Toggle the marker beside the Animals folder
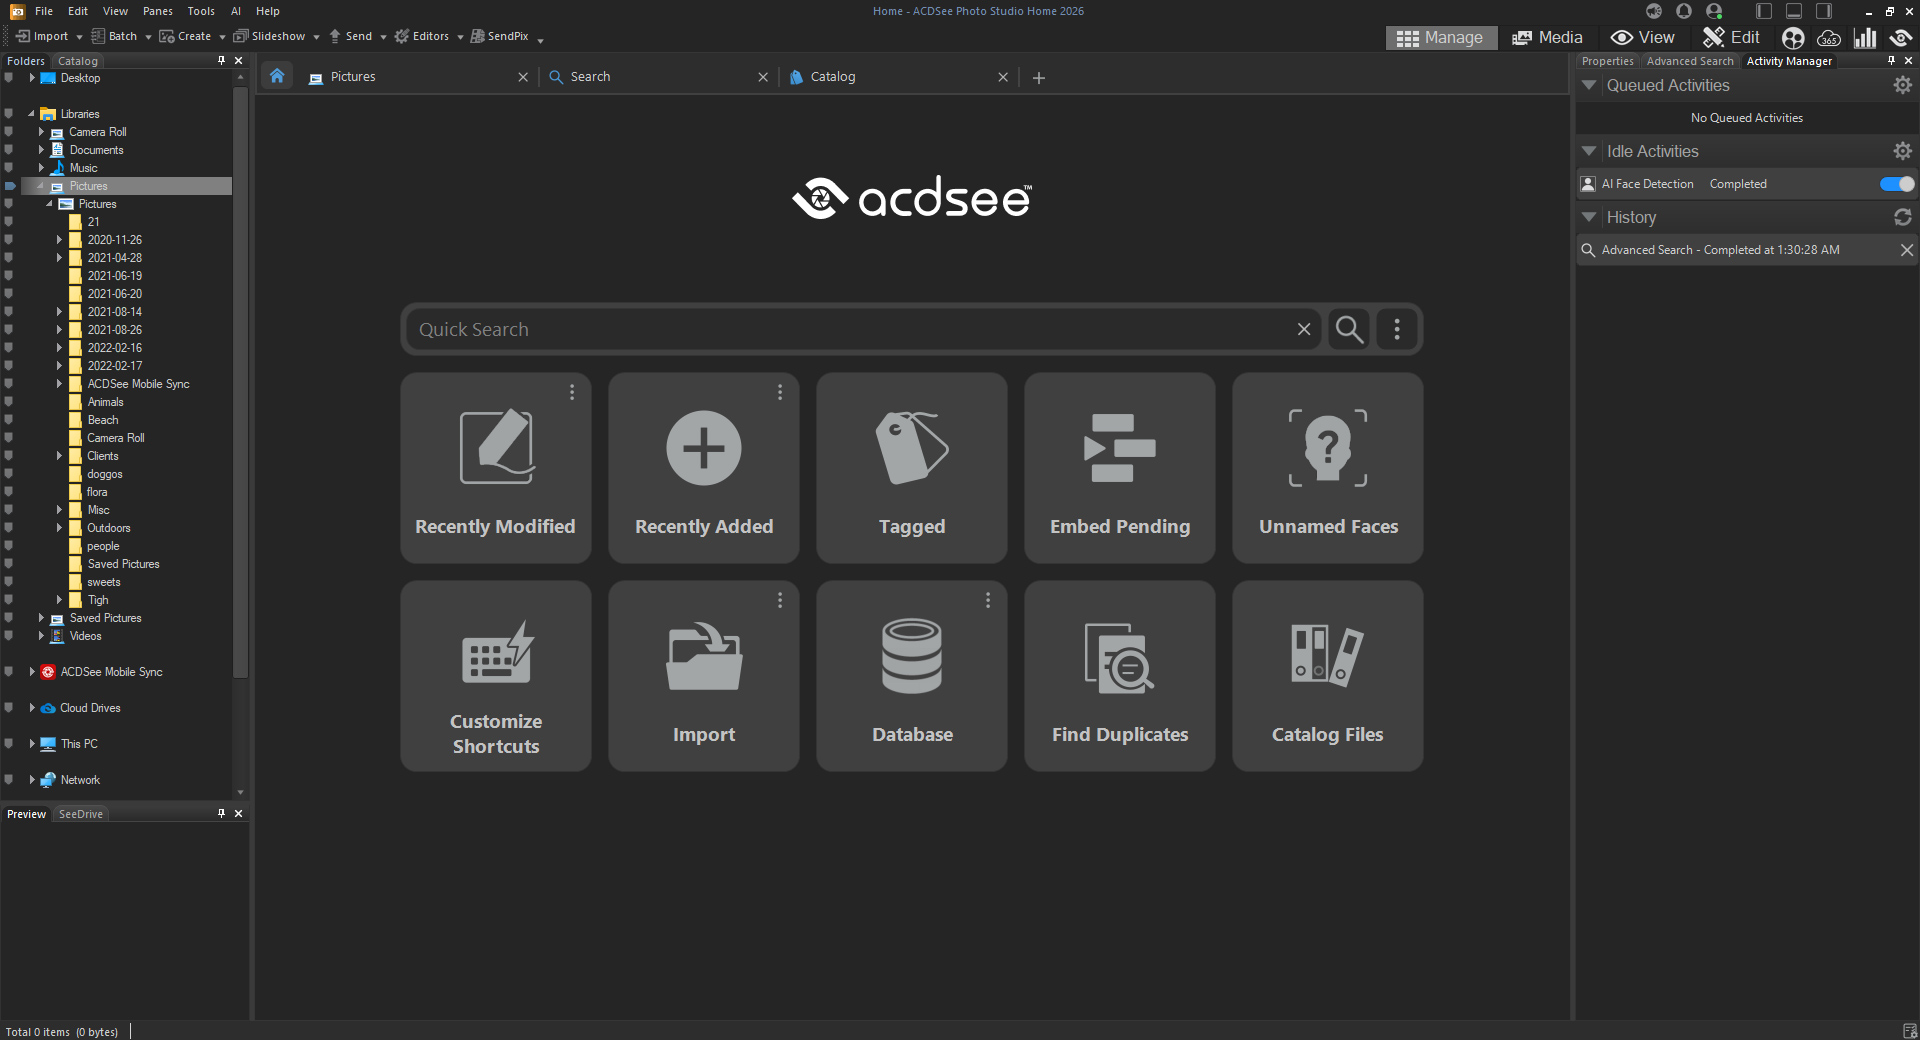Image resolution: width=1920 pixels, height=1040 pixels. coord(9,402)
